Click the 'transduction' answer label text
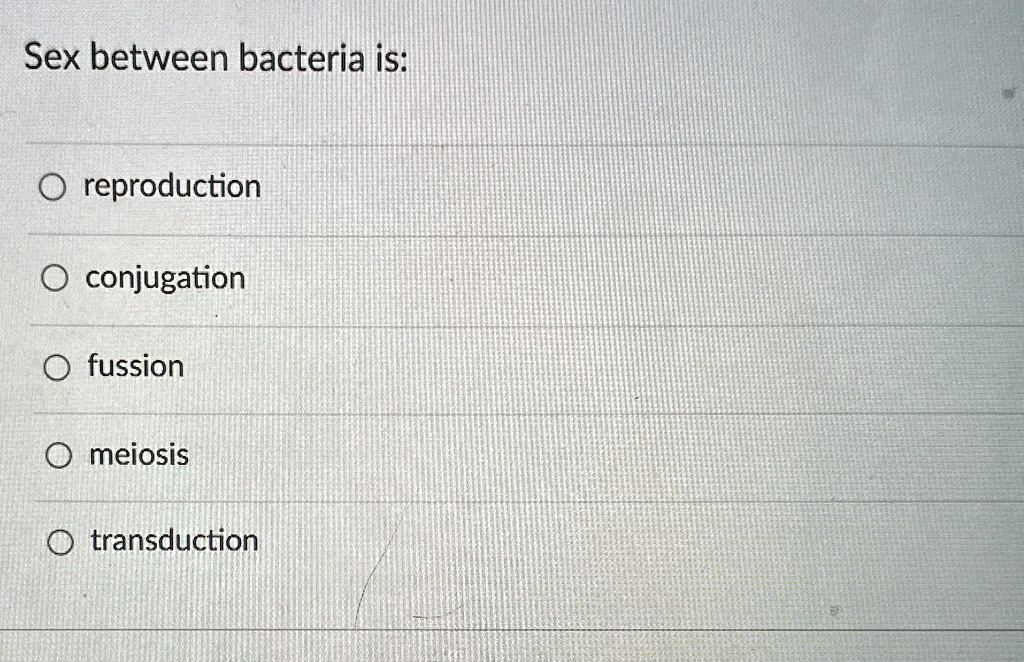Viewport: 1024px width, 662px height. pyautogui.click(x=174, y=541)
